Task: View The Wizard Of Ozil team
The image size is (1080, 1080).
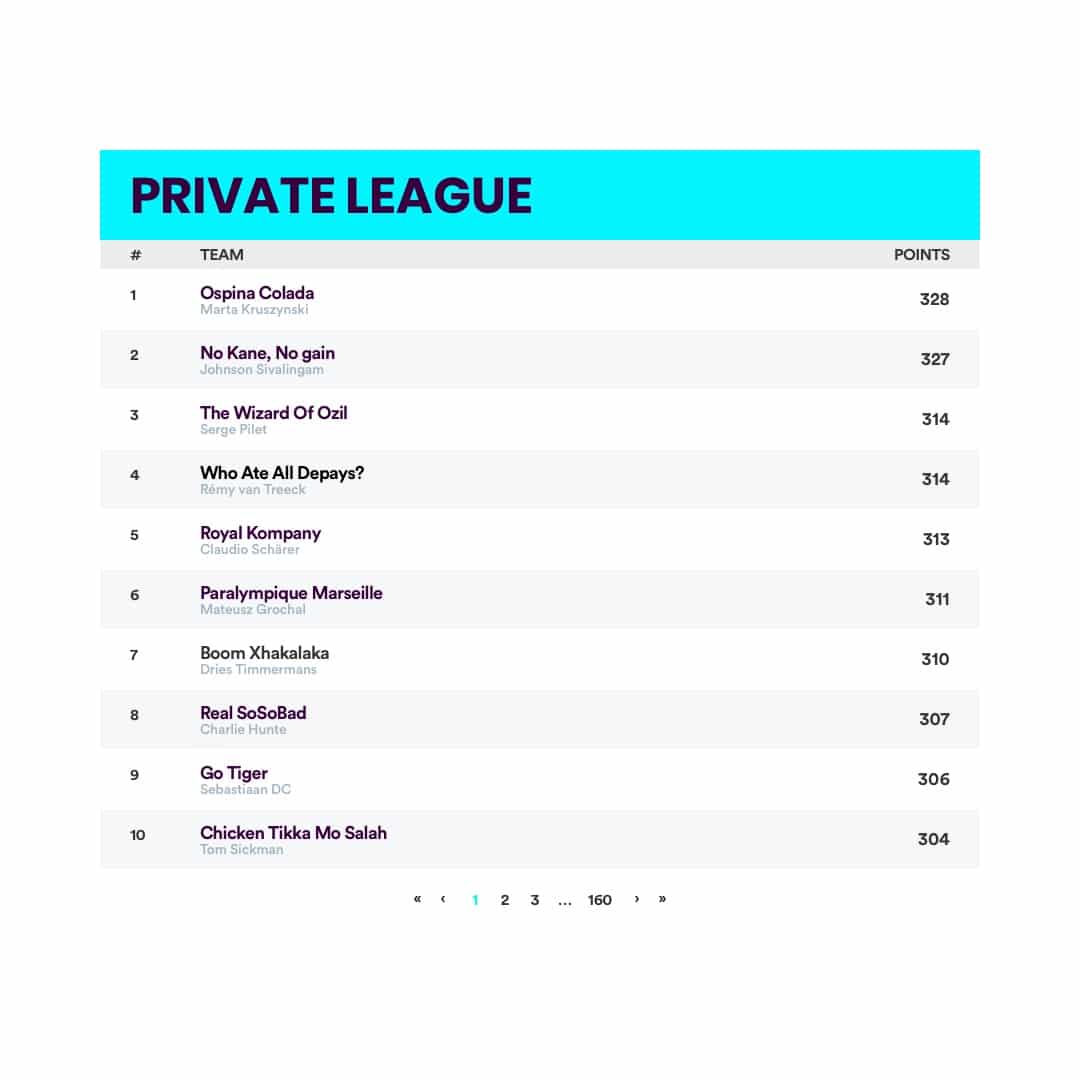Action: pyautogui.click(x=273, y=413)
